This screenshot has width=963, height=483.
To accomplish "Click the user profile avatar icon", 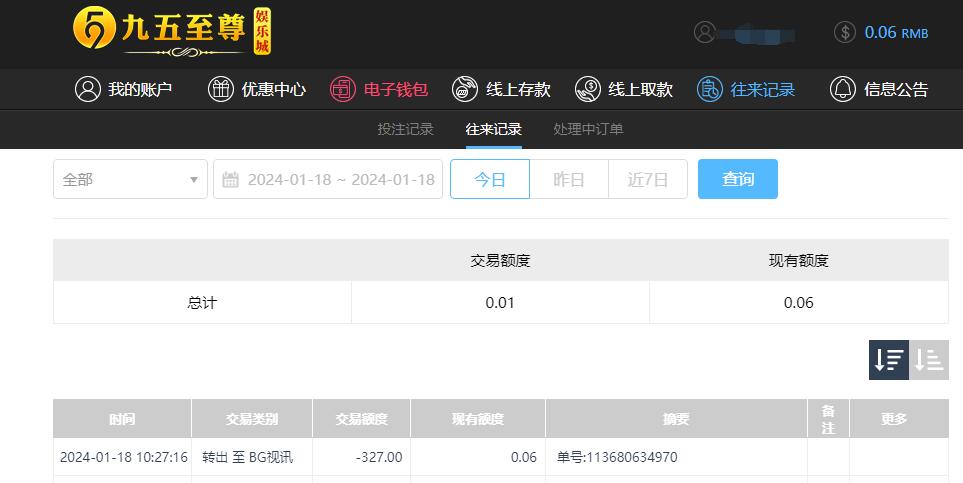I will click(704, 32).
